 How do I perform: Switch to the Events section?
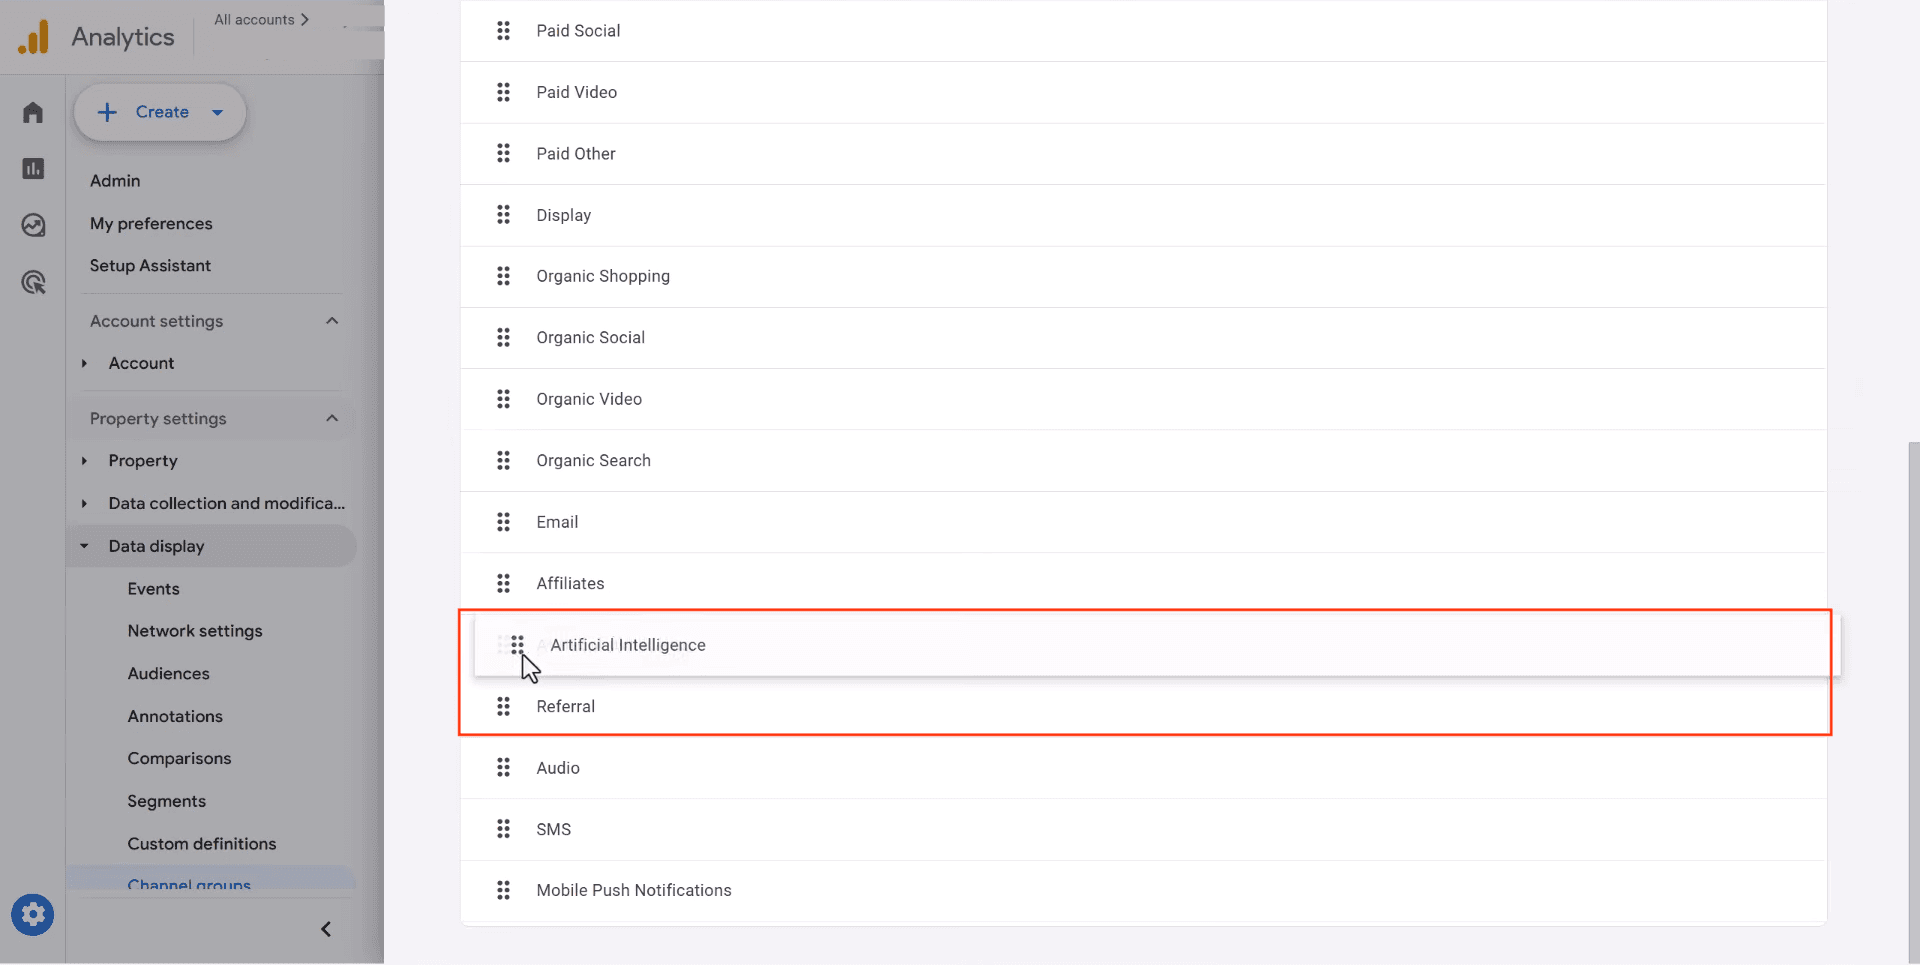pos(153,588)
